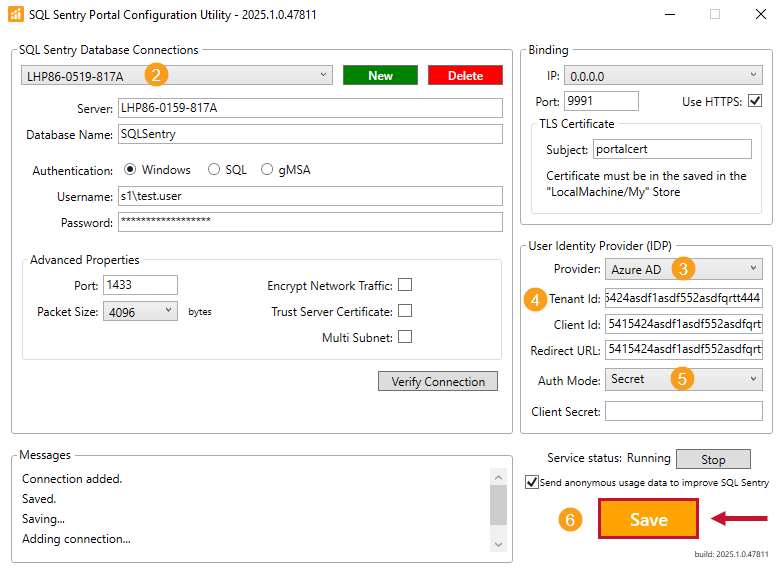Image resolution: width=784 pixels, height=574 pixels.
Task: Open the binding IP address dropdown
Action: click(663, 75)
